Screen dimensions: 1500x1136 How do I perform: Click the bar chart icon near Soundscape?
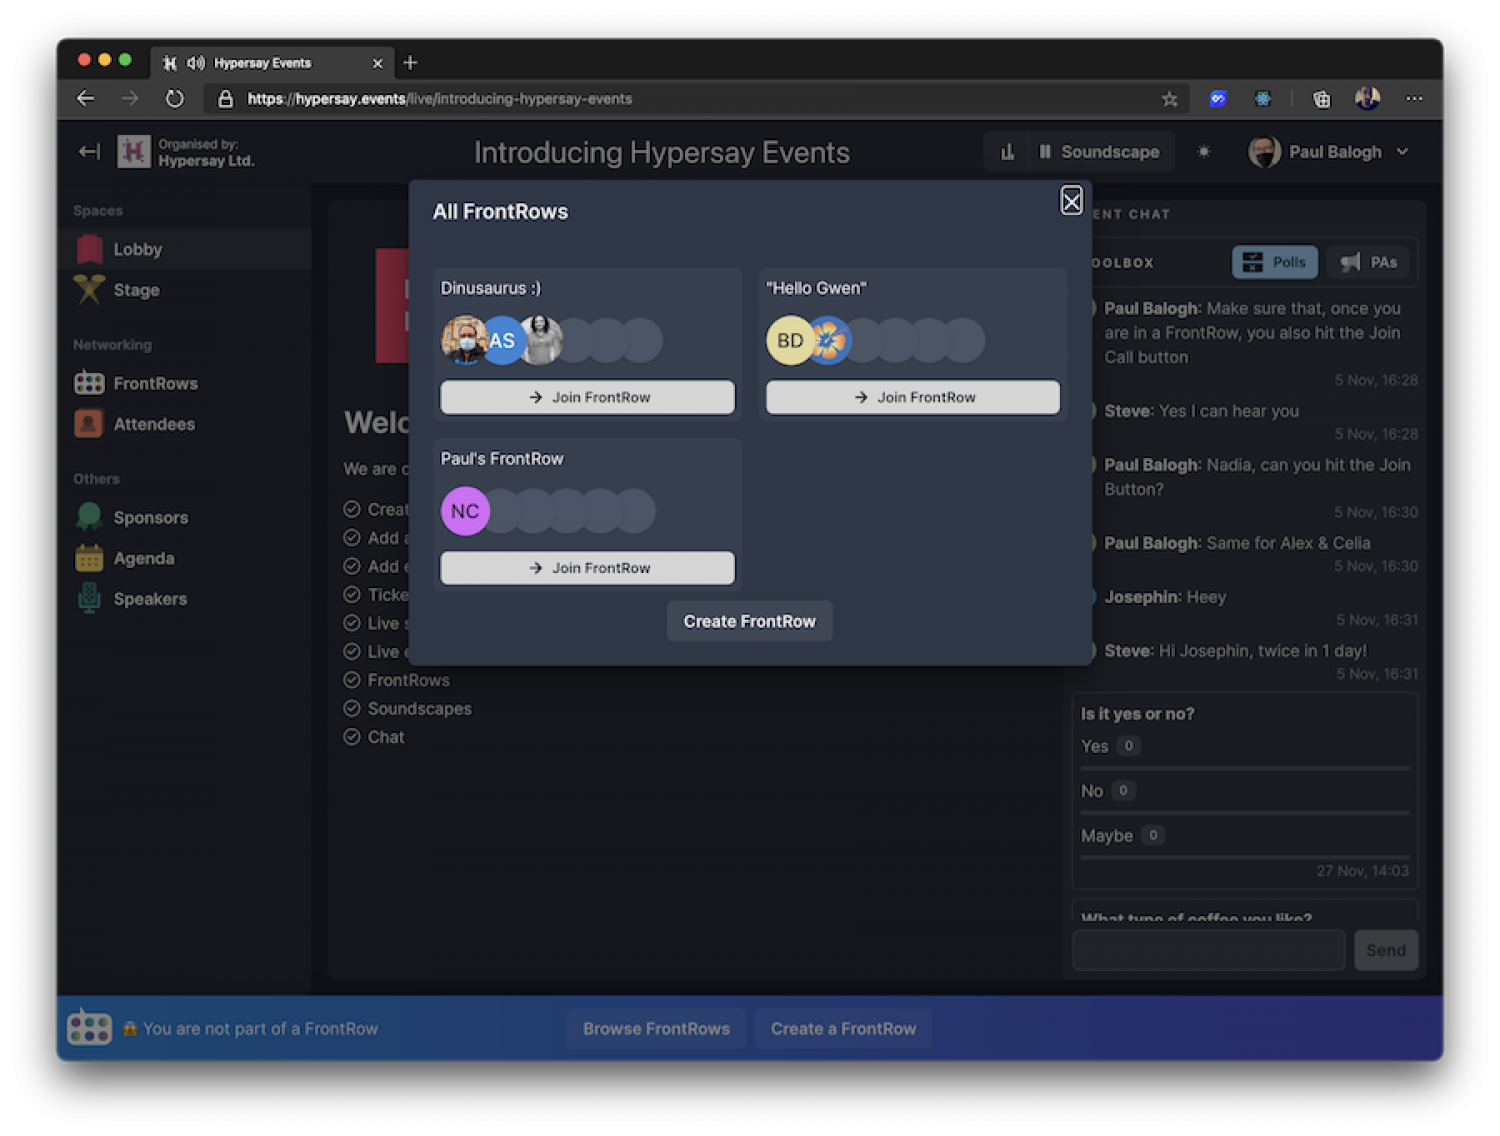point(1007,152)
